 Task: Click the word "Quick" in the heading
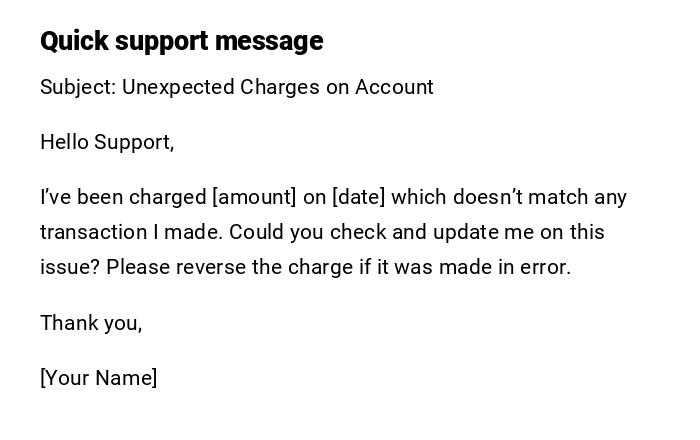73,41
